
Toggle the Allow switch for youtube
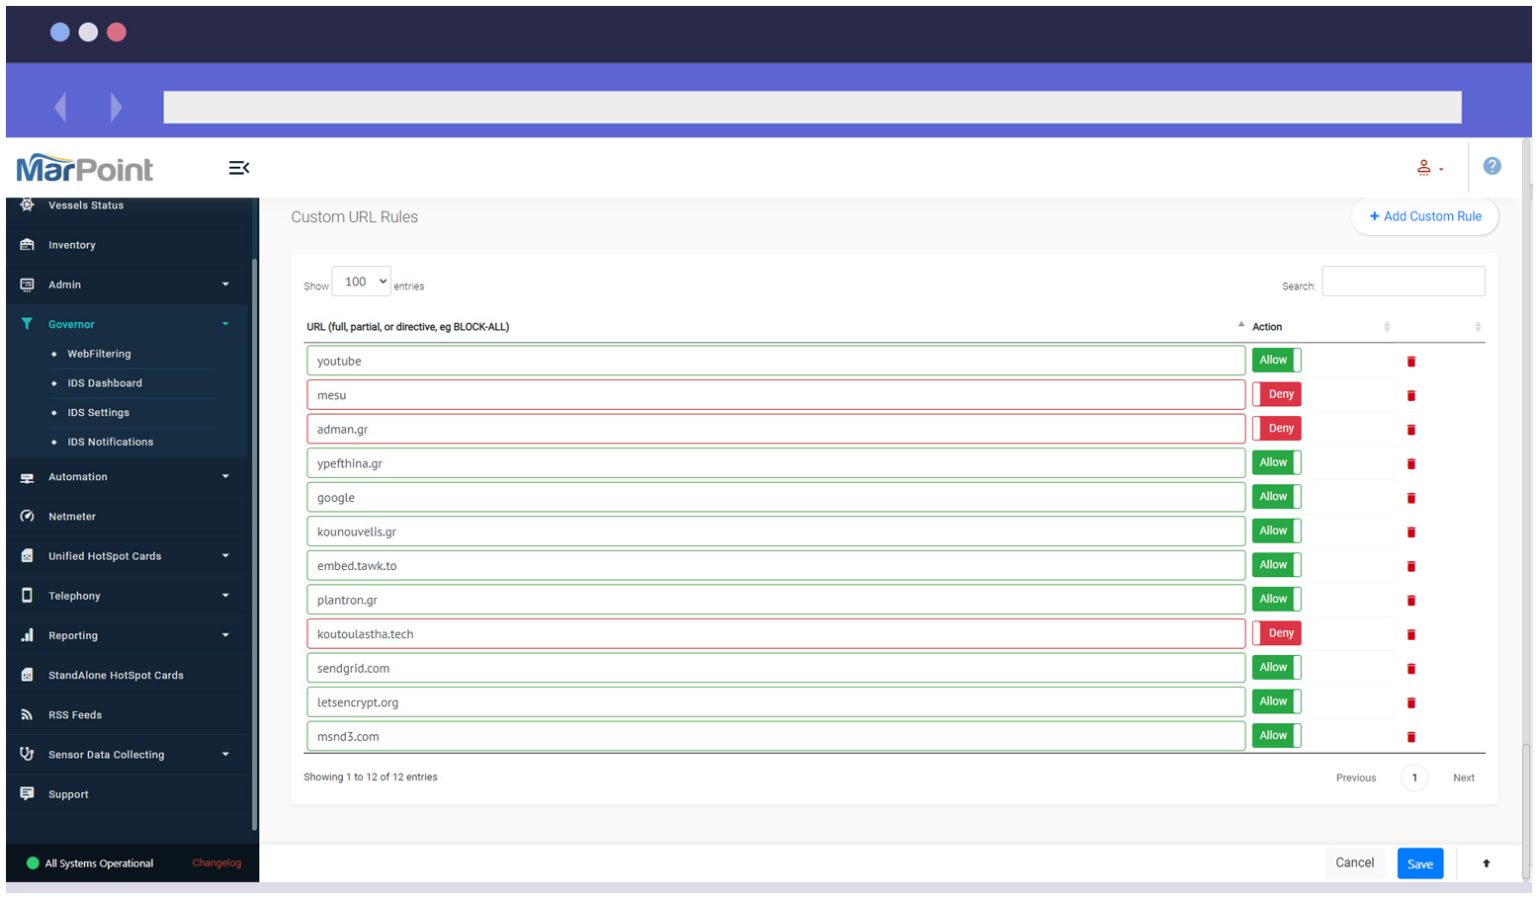click(1276, 360)
